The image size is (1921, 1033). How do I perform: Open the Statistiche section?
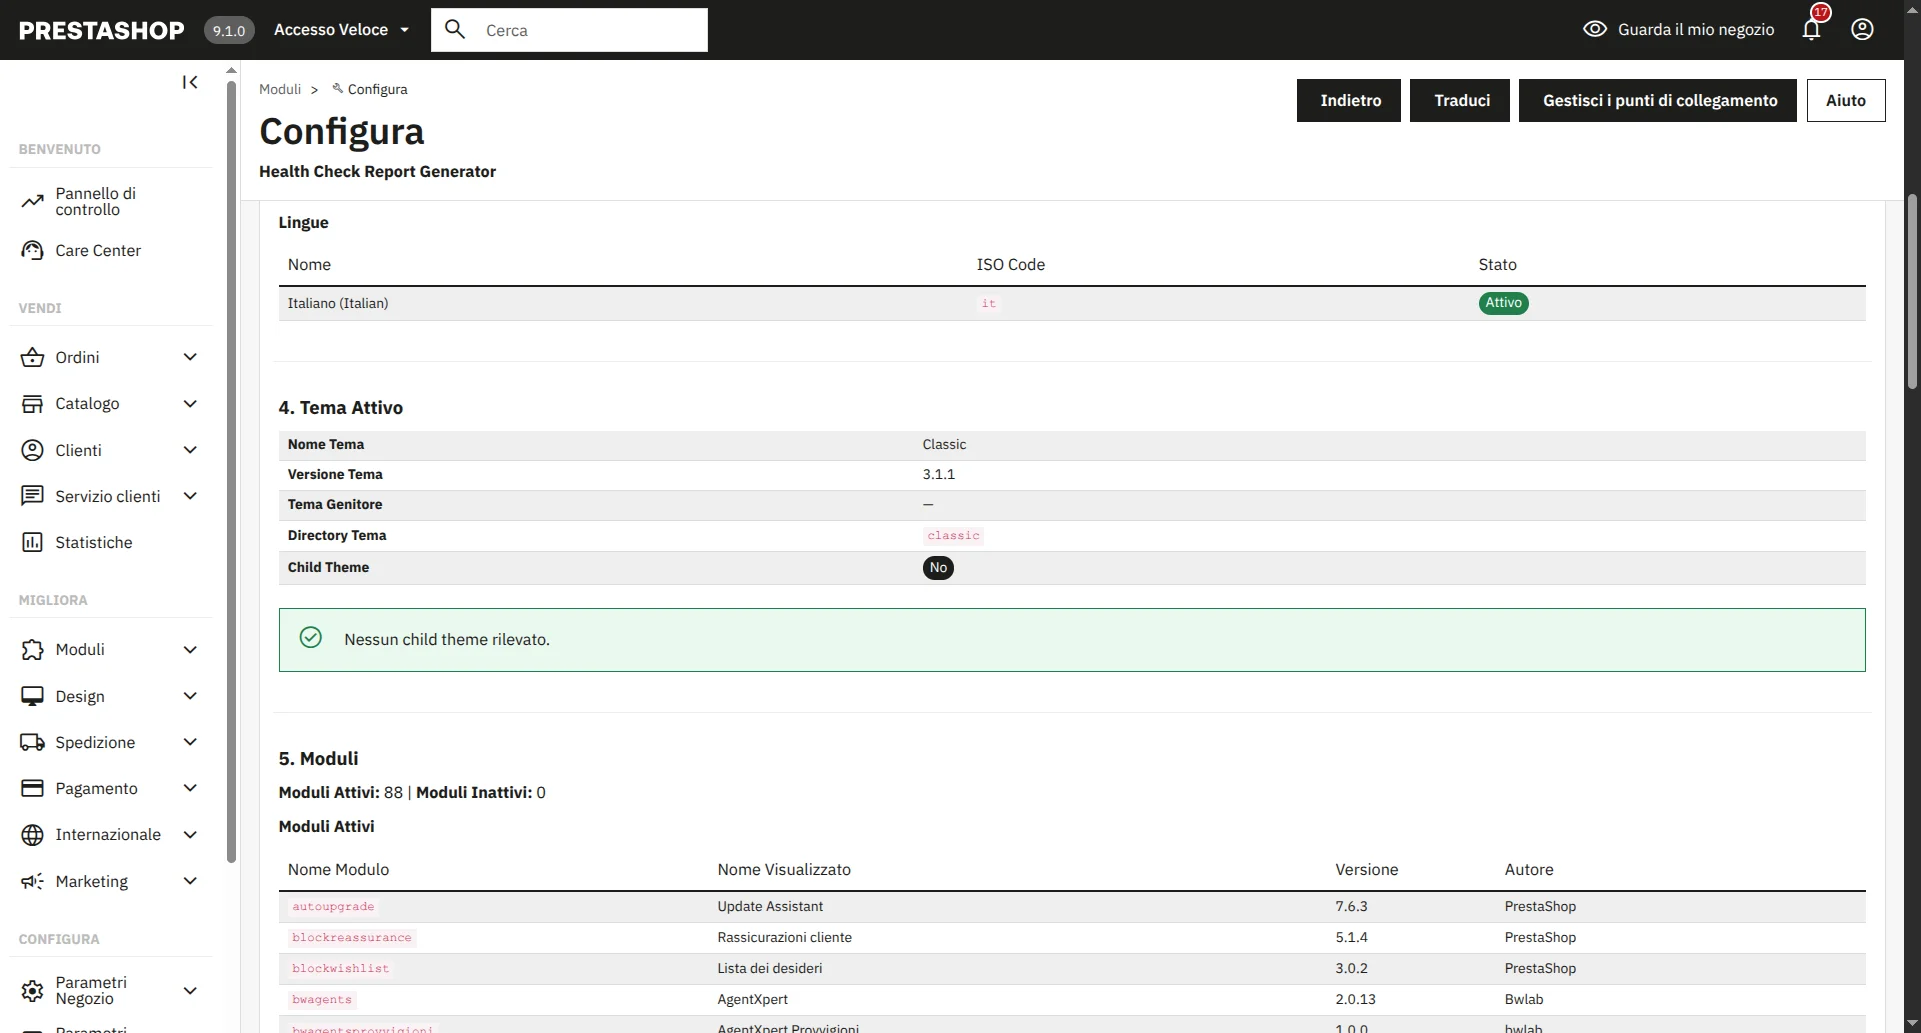click(94, 542)
